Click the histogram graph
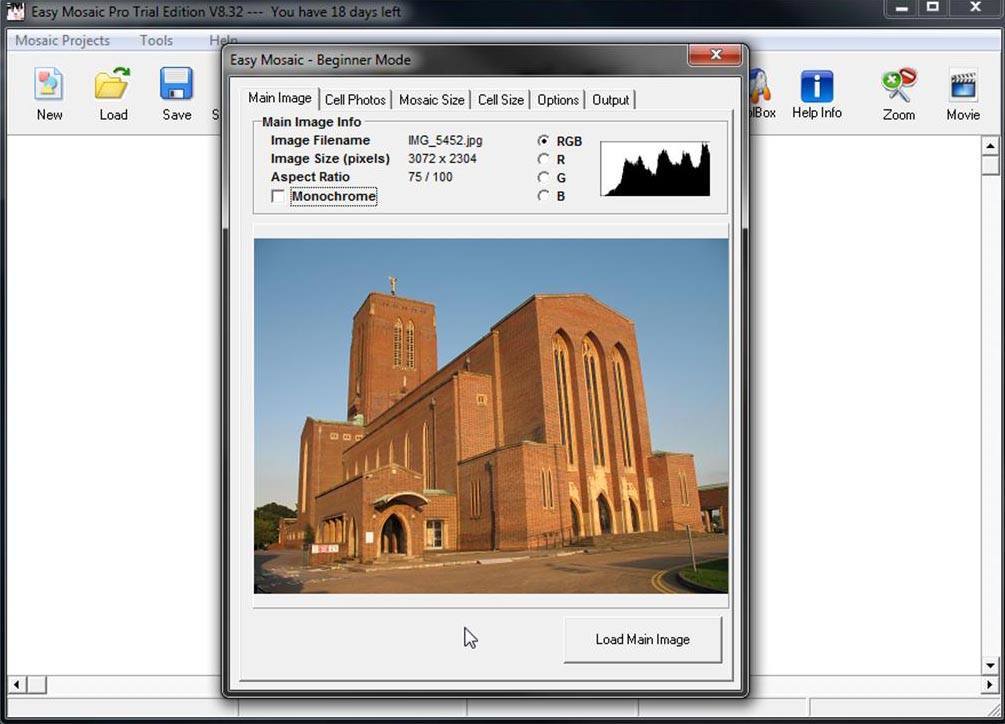The image size is (1005, 724). 655,169
